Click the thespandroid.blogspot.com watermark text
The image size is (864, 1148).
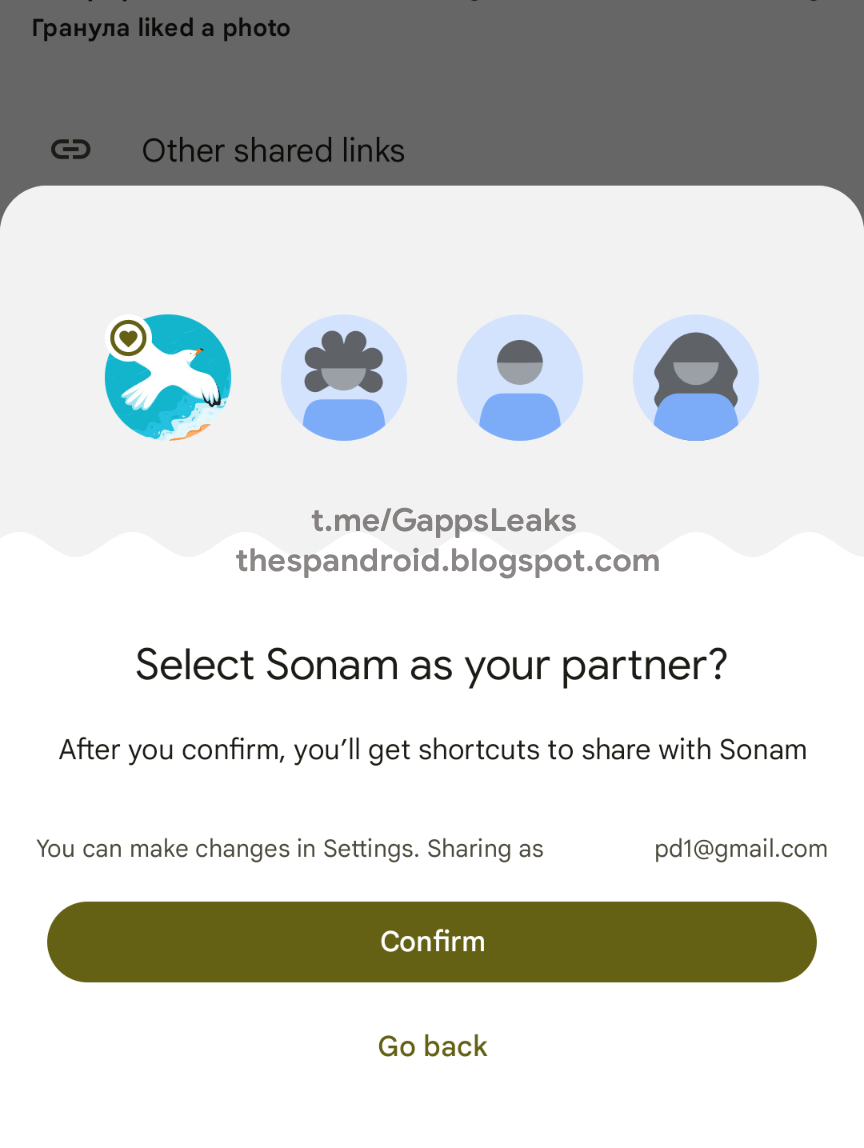(447, 561)
